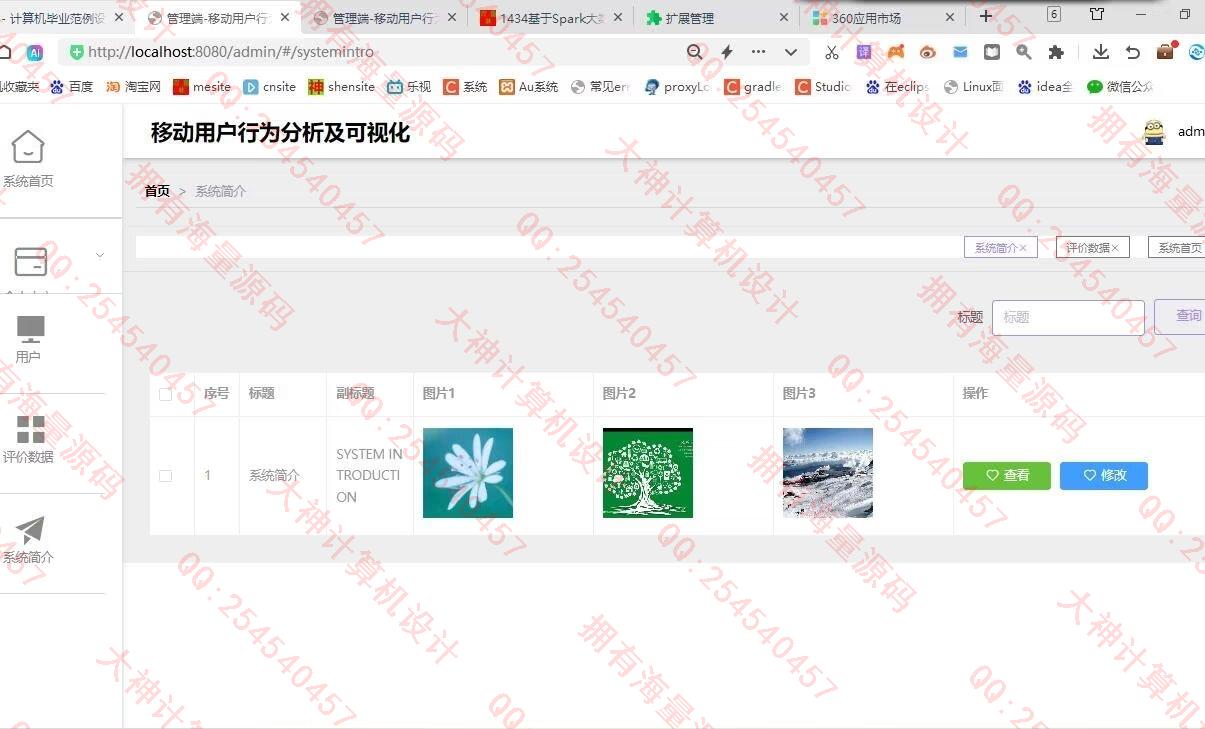The image size is (1205, 729).
Task: Open the green tree 图片2 thumbnail
Action: pyautogui.click(x=648, y=473)
